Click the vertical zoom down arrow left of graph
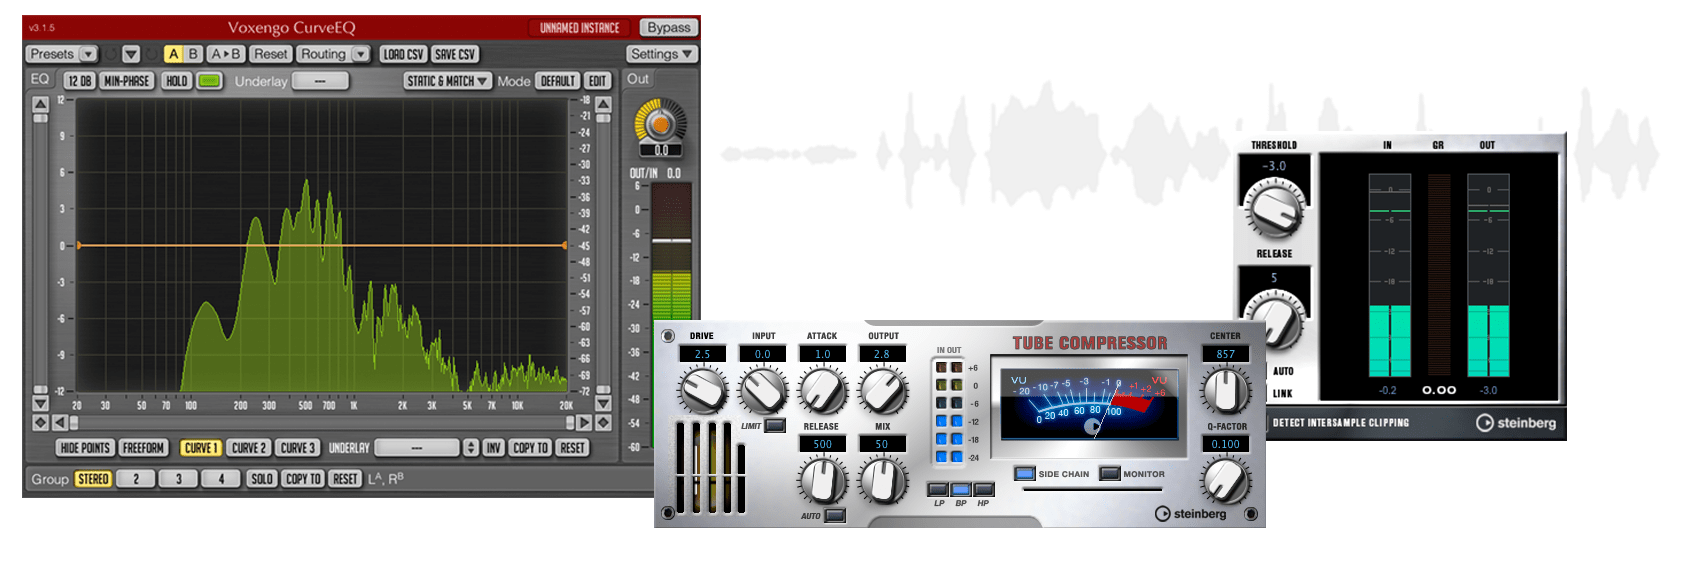This screenshot has width=1685, height=565. 40,404
